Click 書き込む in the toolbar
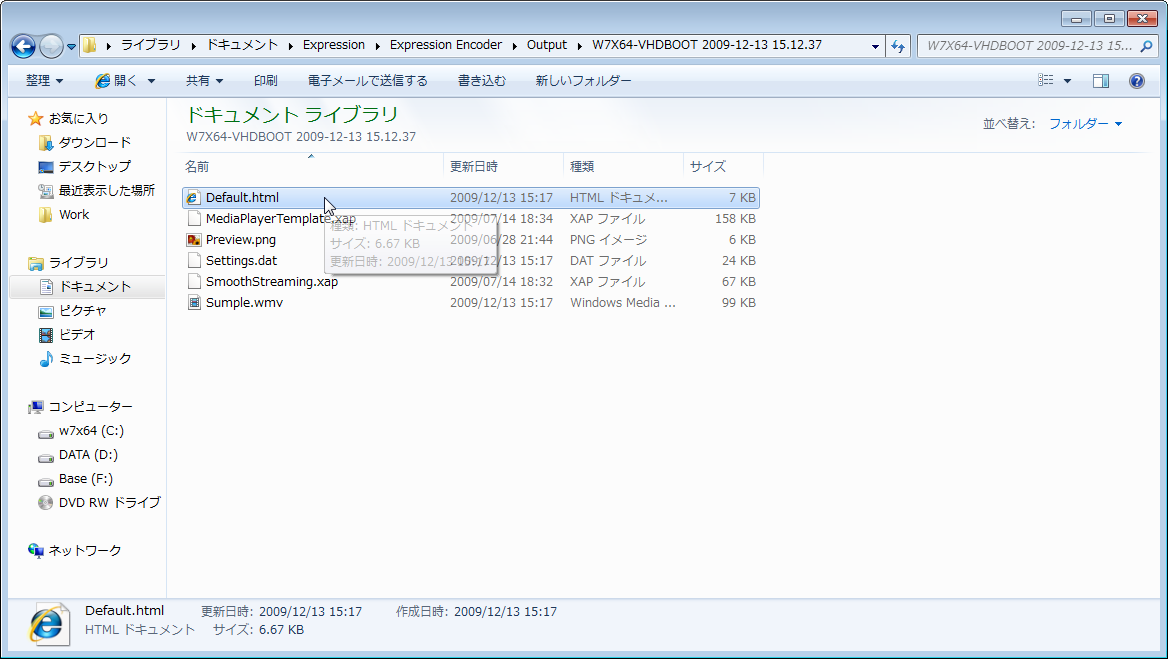 pyautogui.click(x=481, y=80)
